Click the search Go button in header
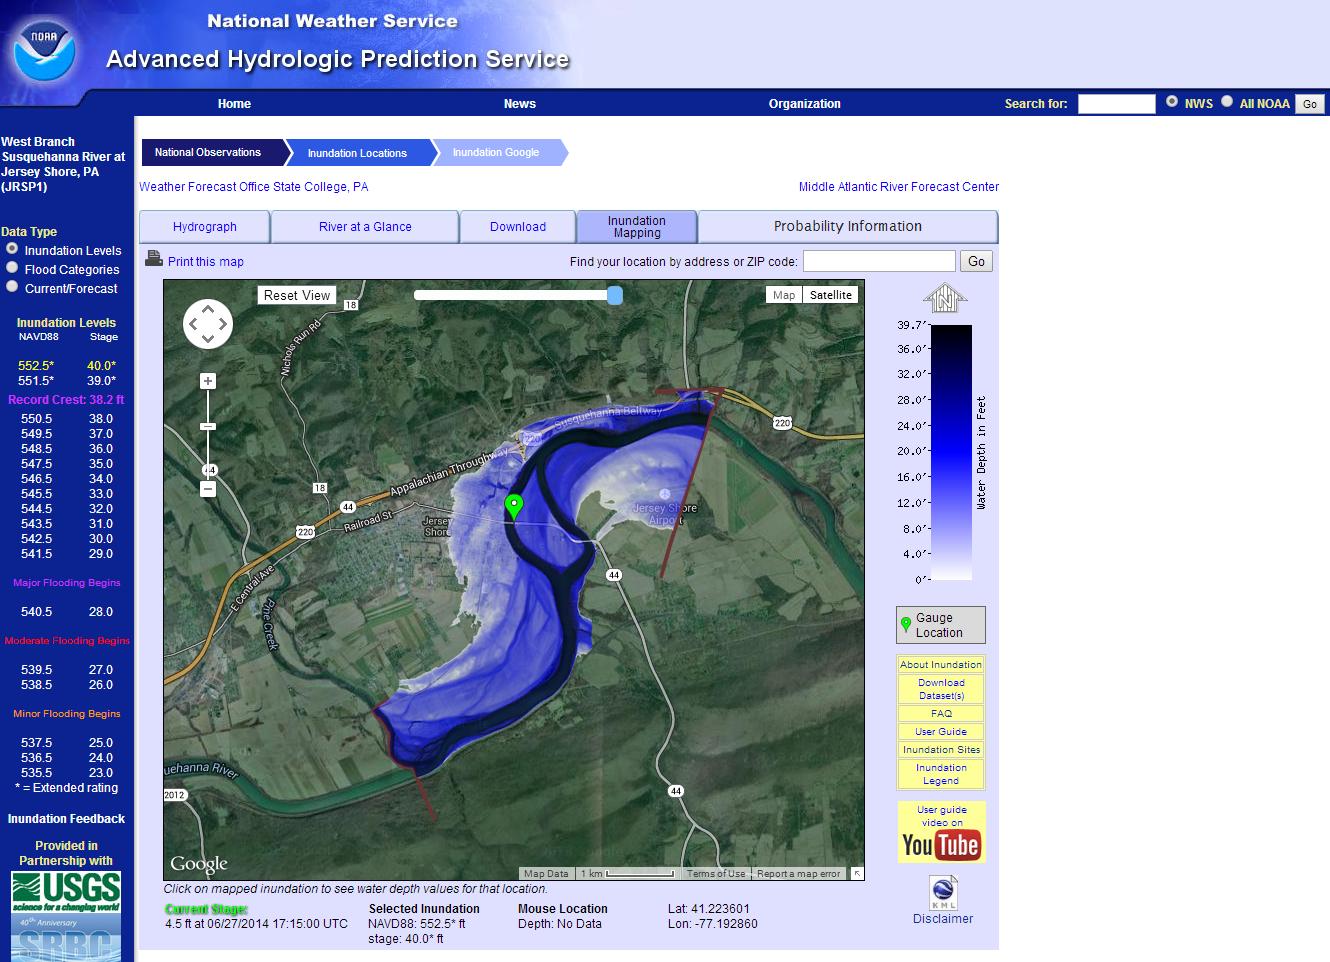1330x962 pixels. click(1310, 104)
